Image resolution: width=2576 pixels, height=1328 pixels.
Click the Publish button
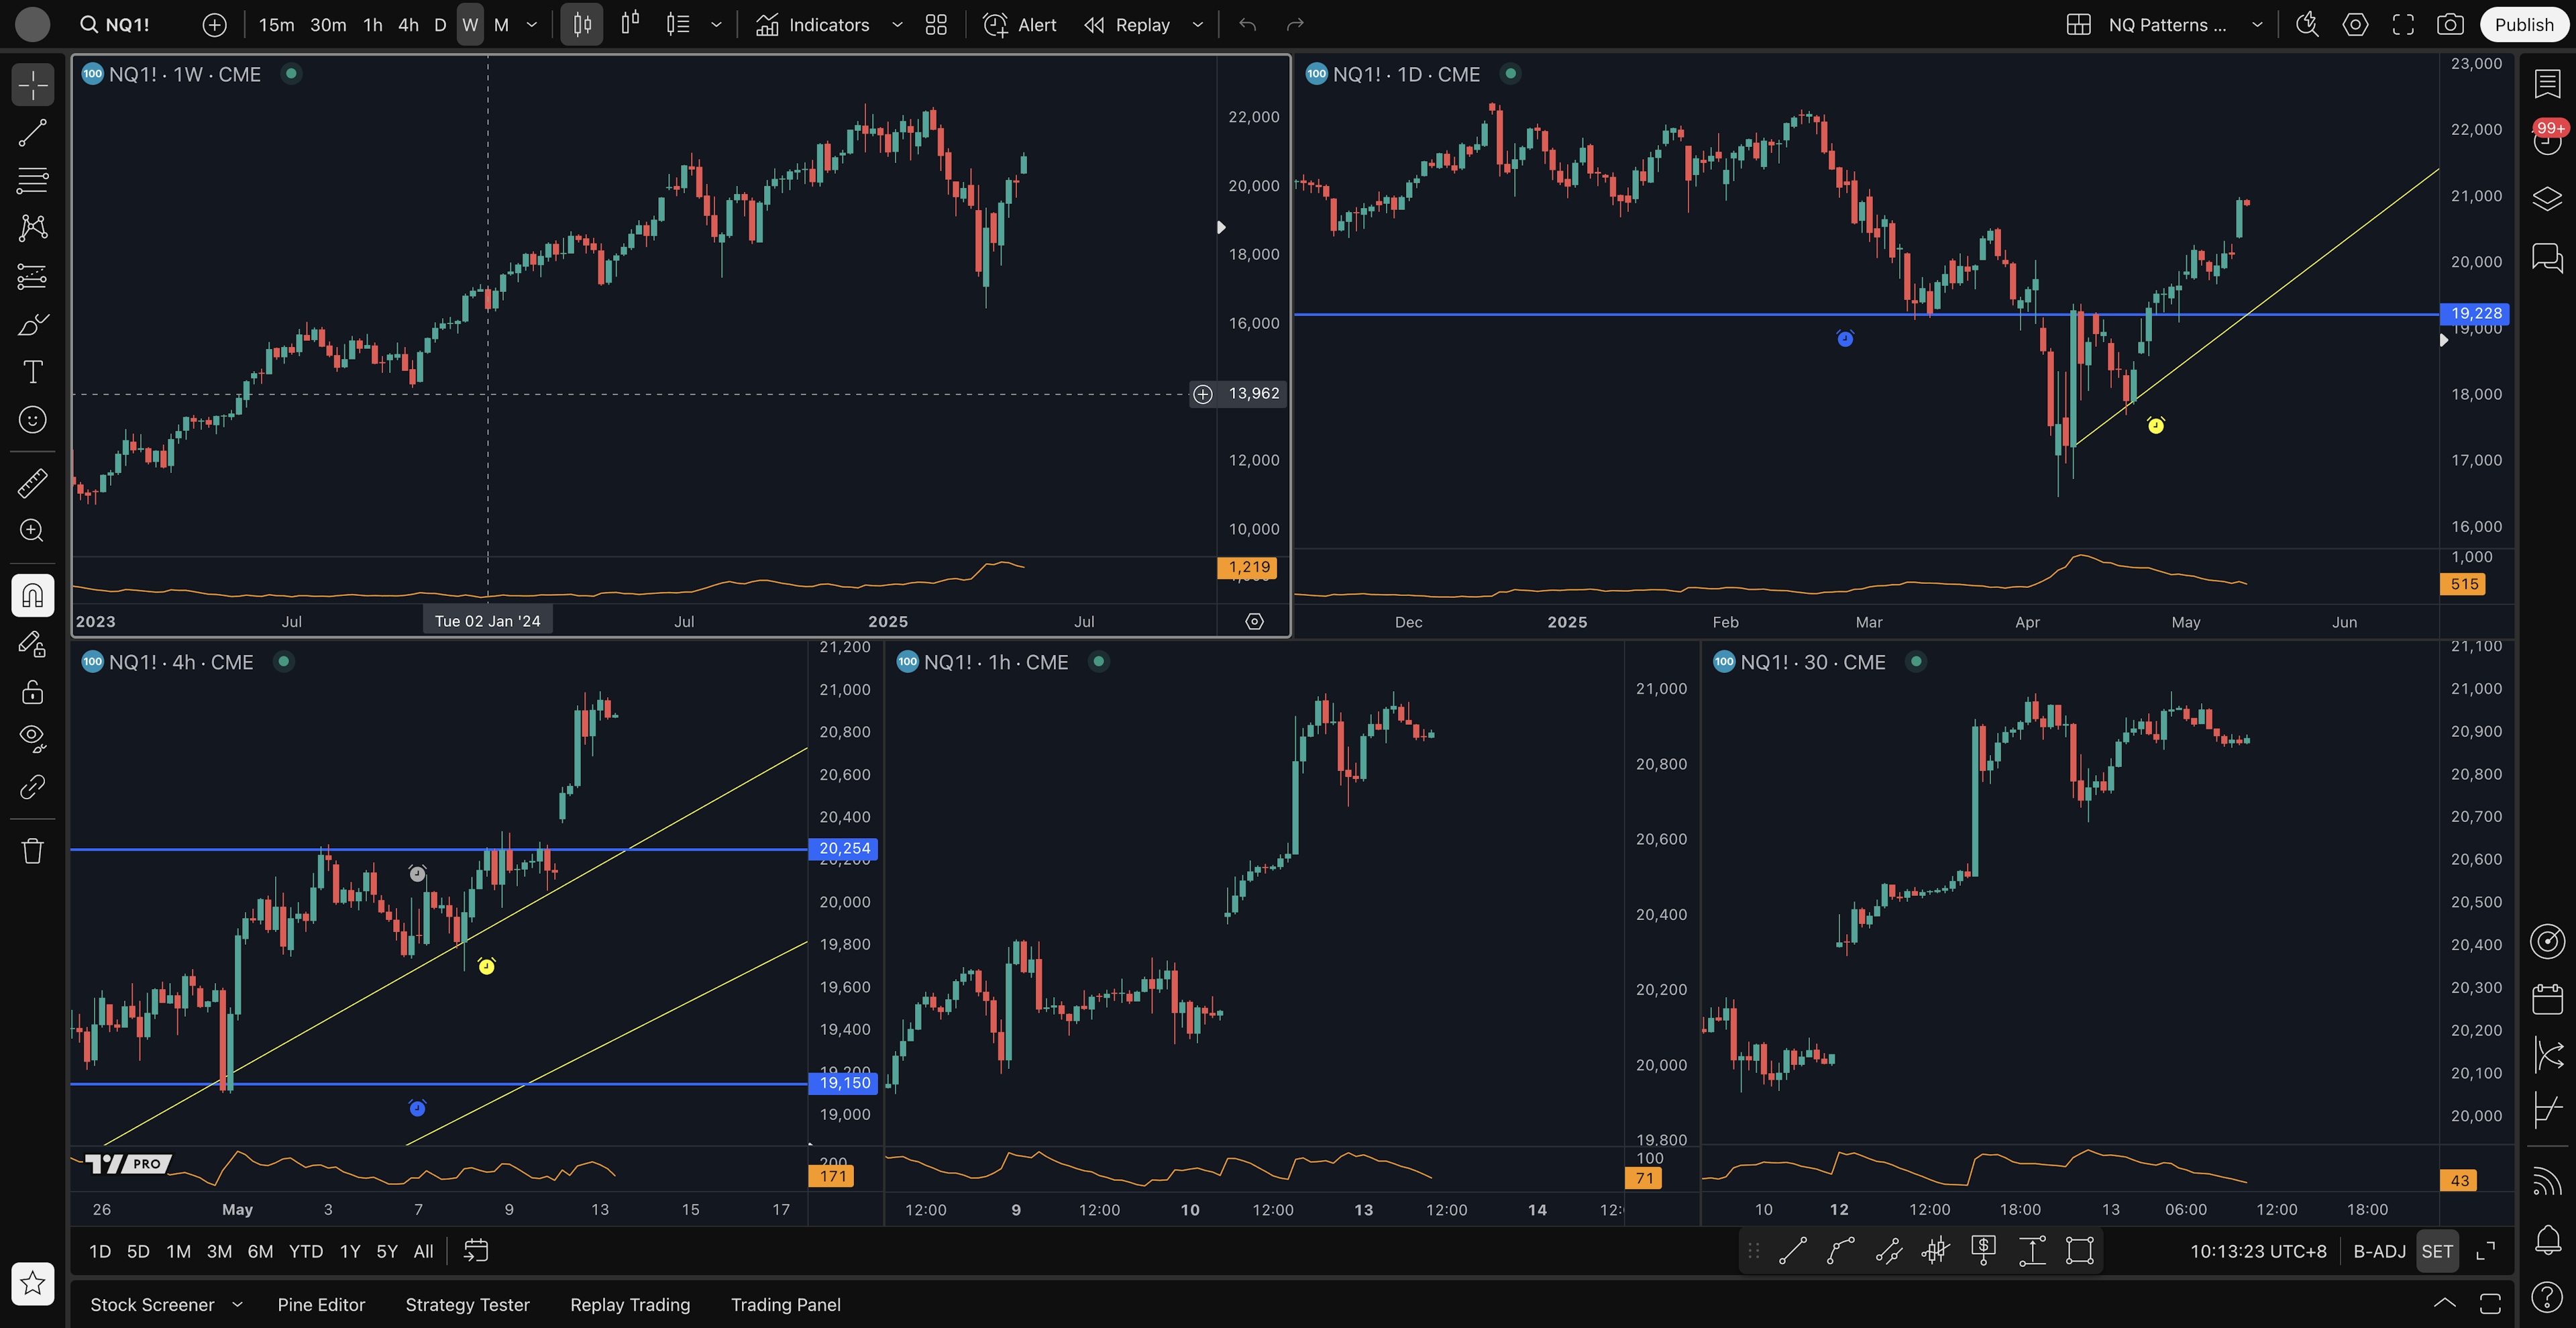point(2523,25)
